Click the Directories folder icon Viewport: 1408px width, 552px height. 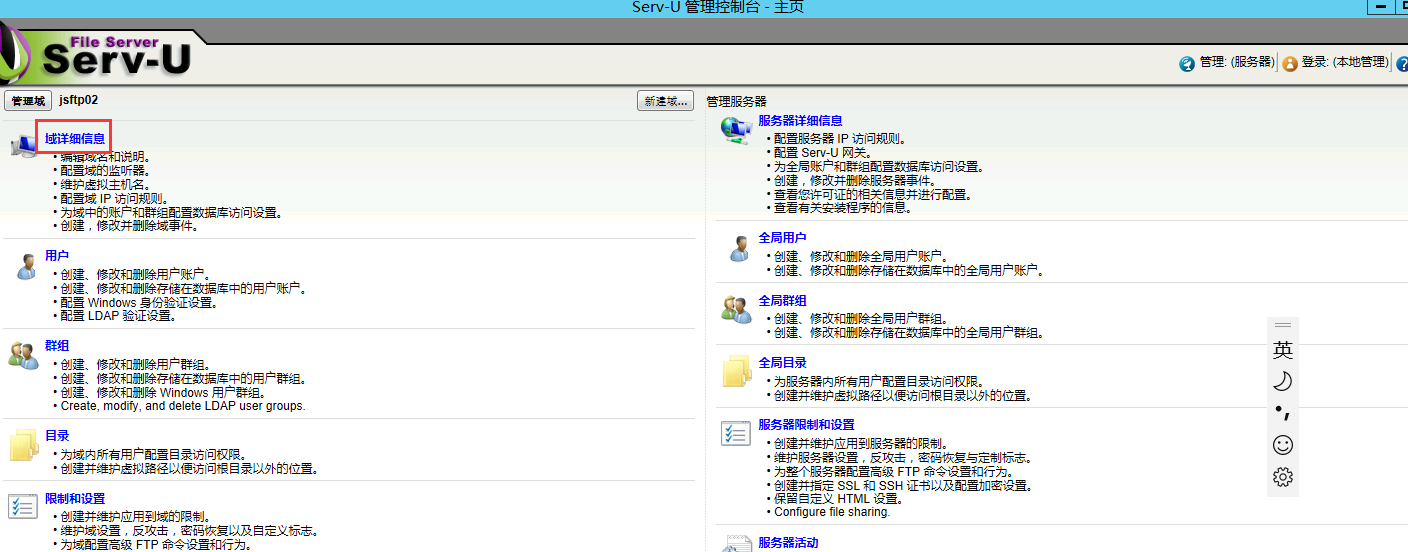click(x=23, y=445)
